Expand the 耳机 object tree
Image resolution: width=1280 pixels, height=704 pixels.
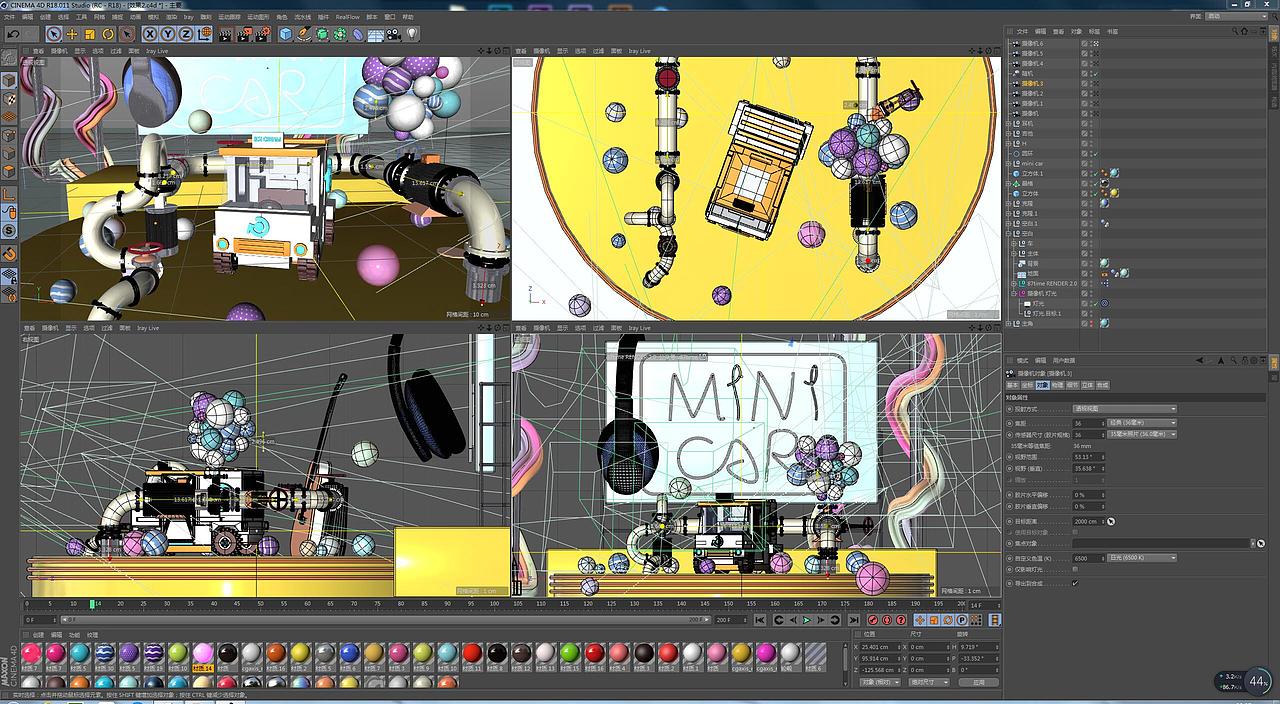[x=1008, y=123]
